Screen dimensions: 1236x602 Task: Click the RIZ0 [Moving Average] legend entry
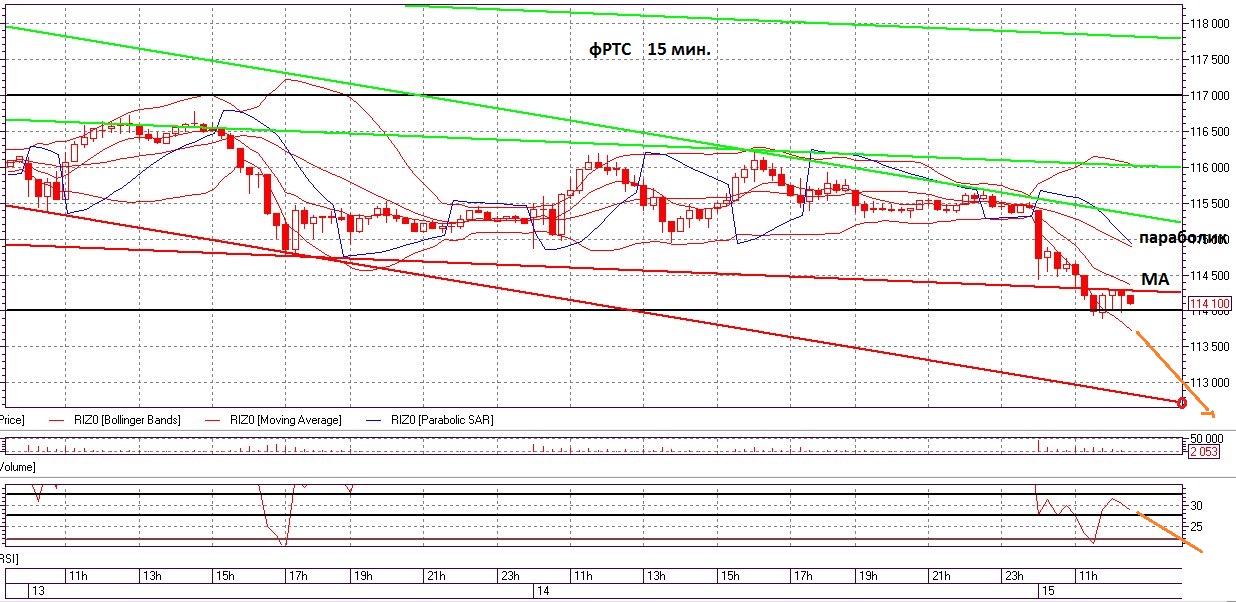pos(272,420)
